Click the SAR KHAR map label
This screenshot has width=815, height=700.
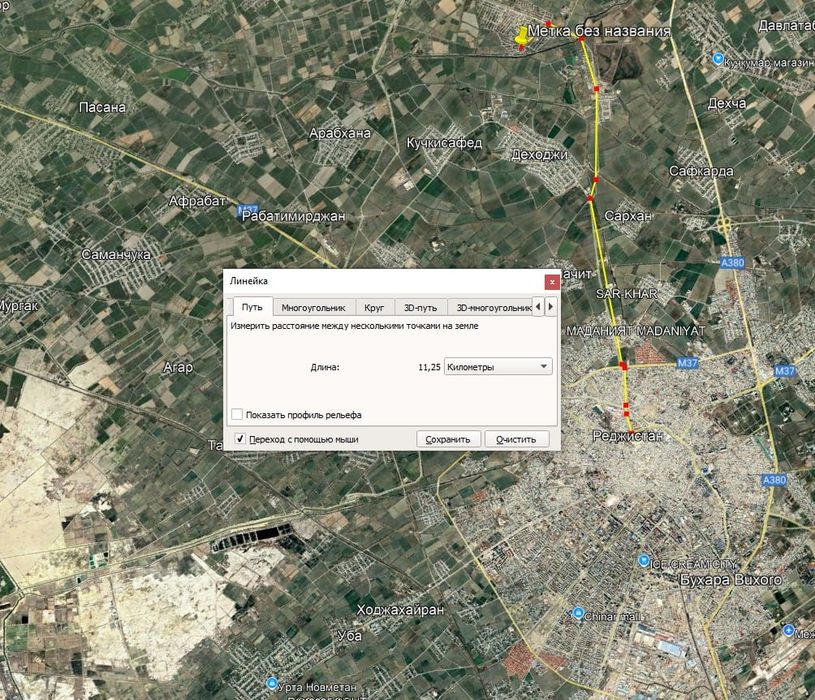coord(626,294)
